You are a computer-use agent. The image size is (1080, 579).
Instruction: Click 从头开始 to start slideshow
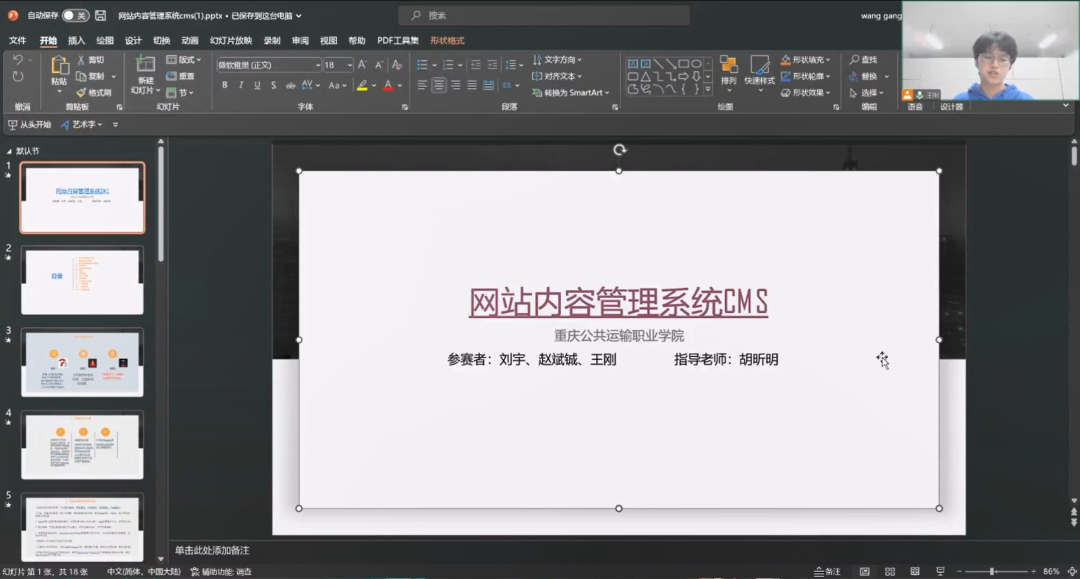click(x=35, y=125)
